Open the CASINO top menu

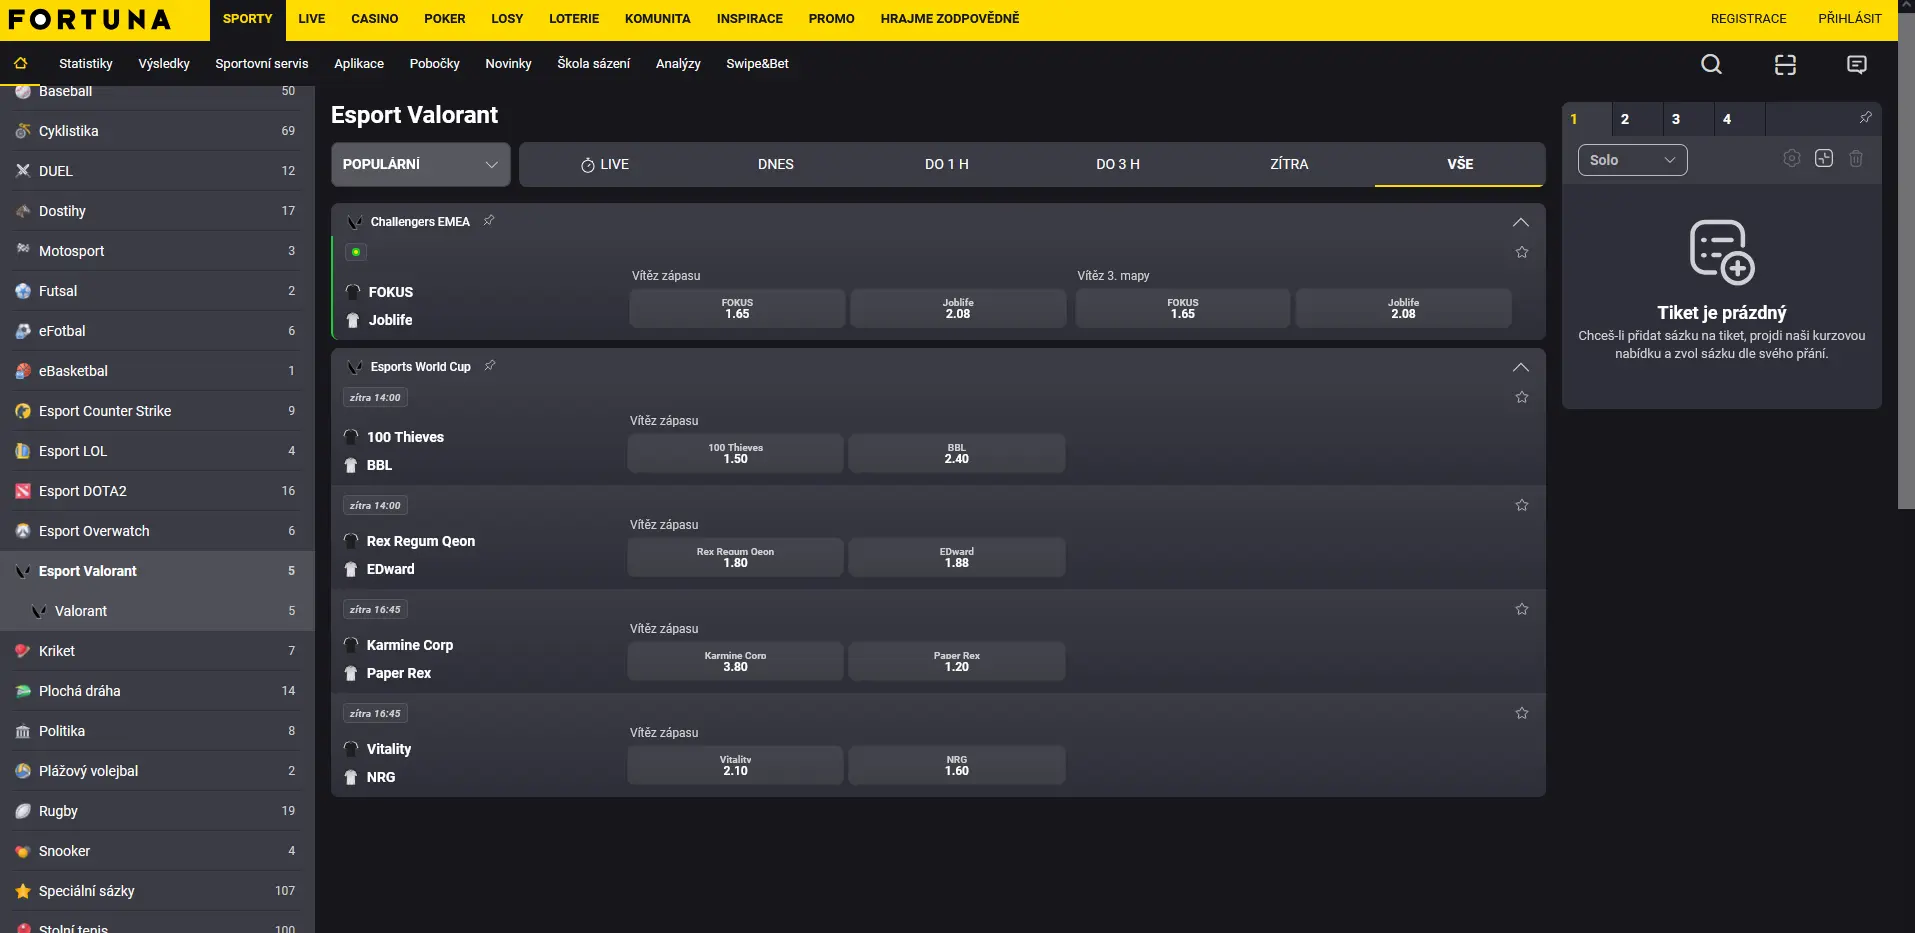pos(374,19)
